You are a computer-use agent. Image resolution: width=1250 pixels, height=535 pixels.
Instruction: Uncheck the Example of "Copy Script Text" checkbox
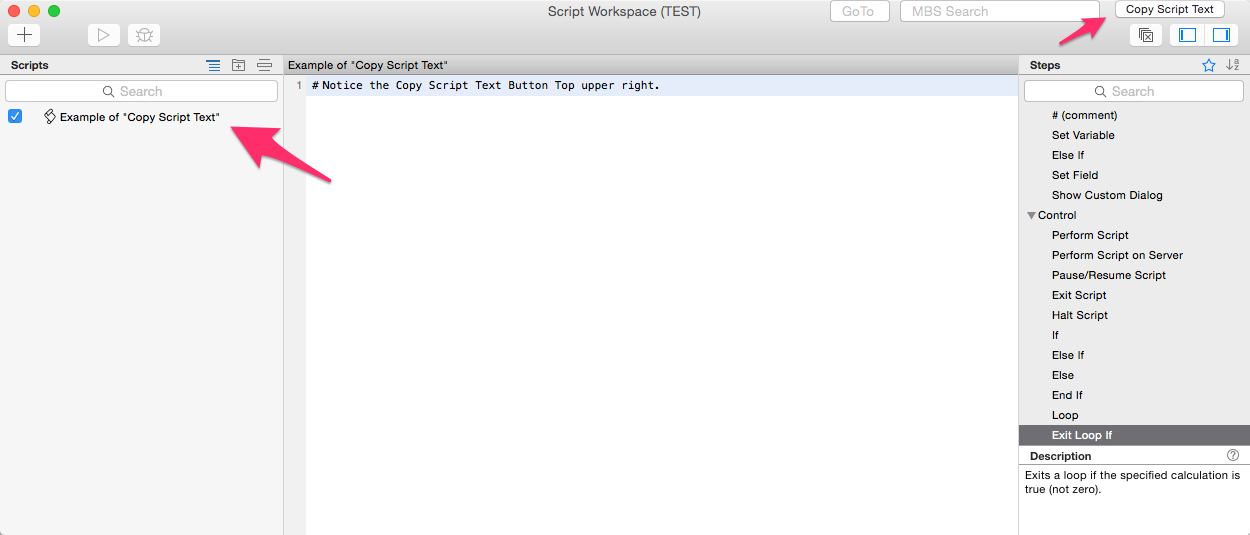(x=15, y=117)
